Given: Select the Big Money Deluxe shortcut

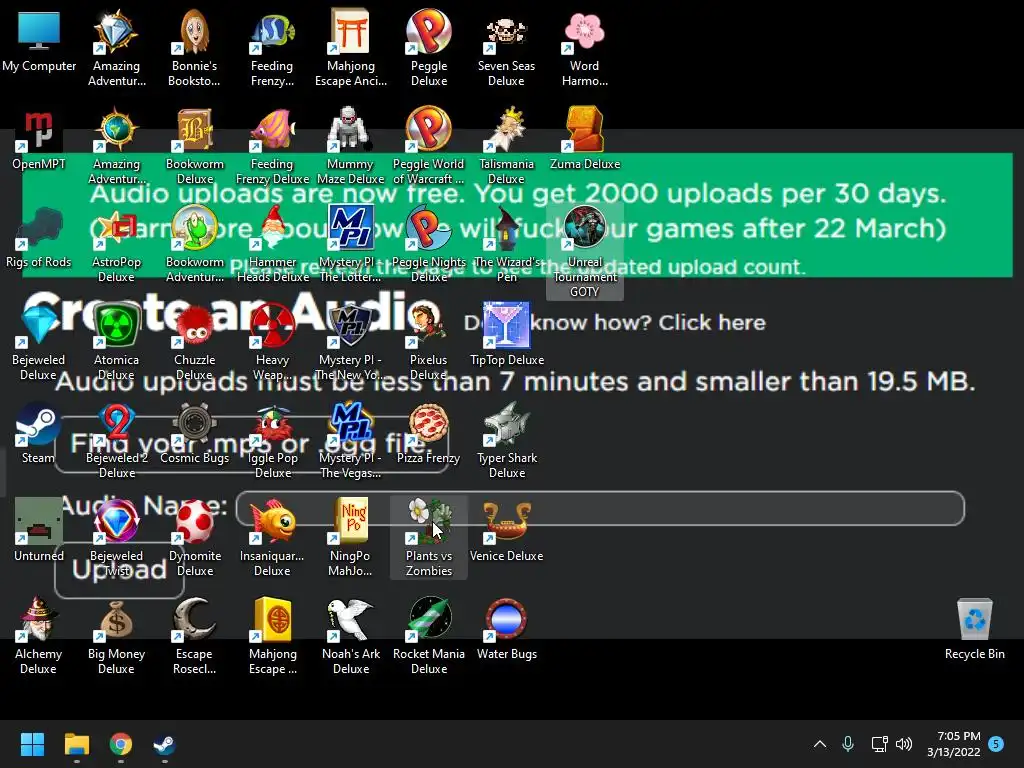Looking at the screenshot, I should [116, 637].
